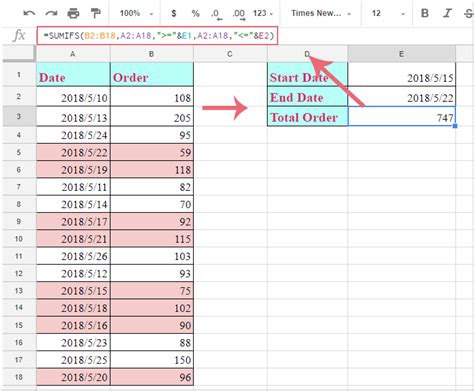Click the Print icon
The image size is (474, 391).
click(x=73, y=13)
